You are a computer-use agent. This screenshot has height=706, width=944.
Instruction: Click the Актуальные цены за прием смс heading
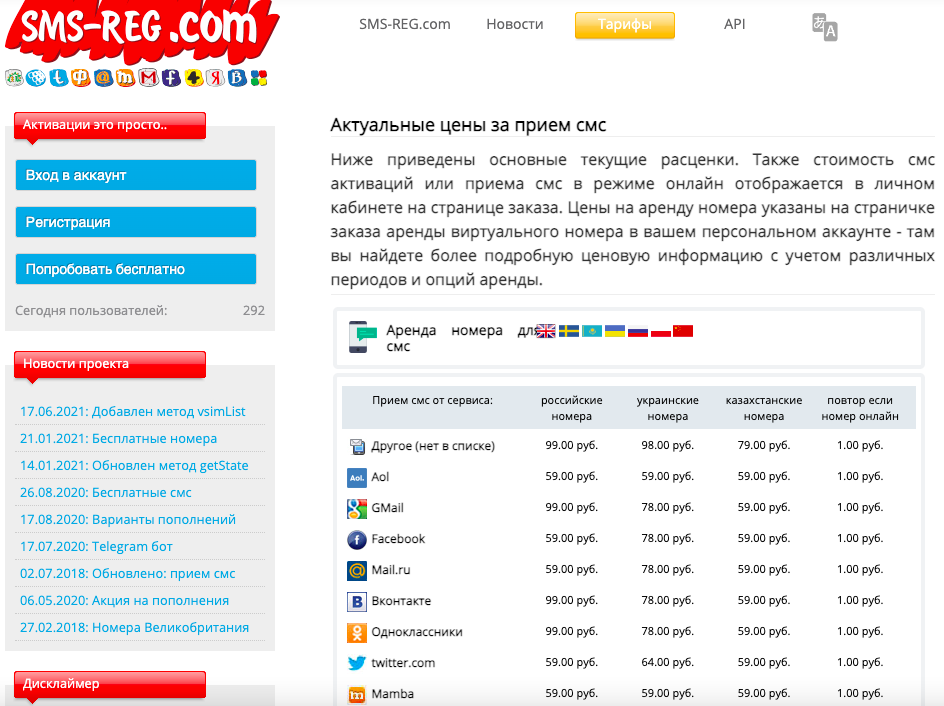[x=468, y=125]
